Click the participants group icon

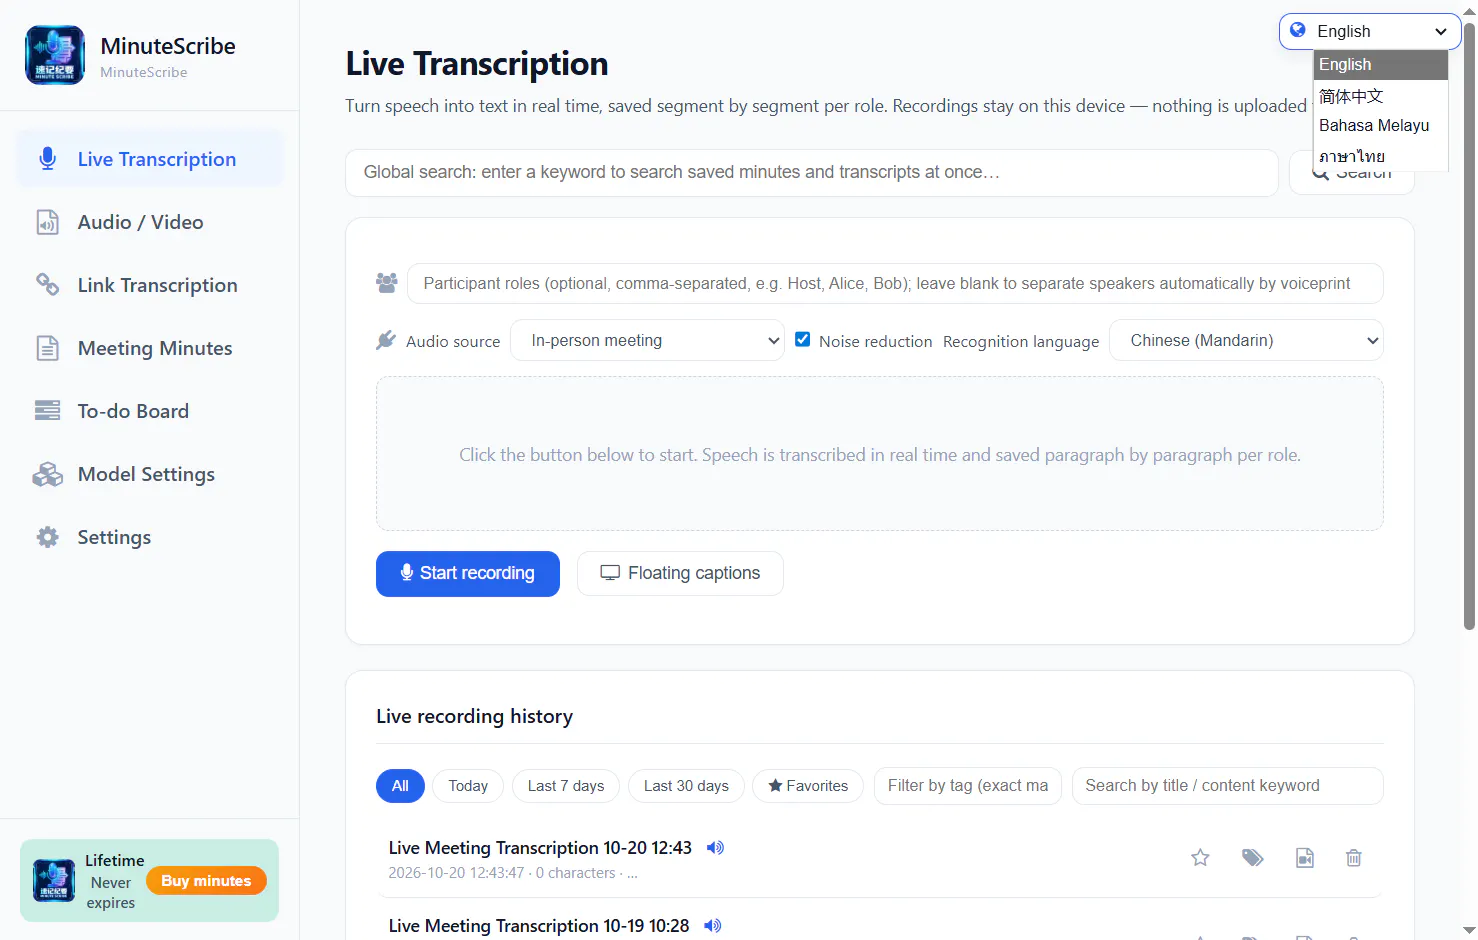(x=387, y=283)
